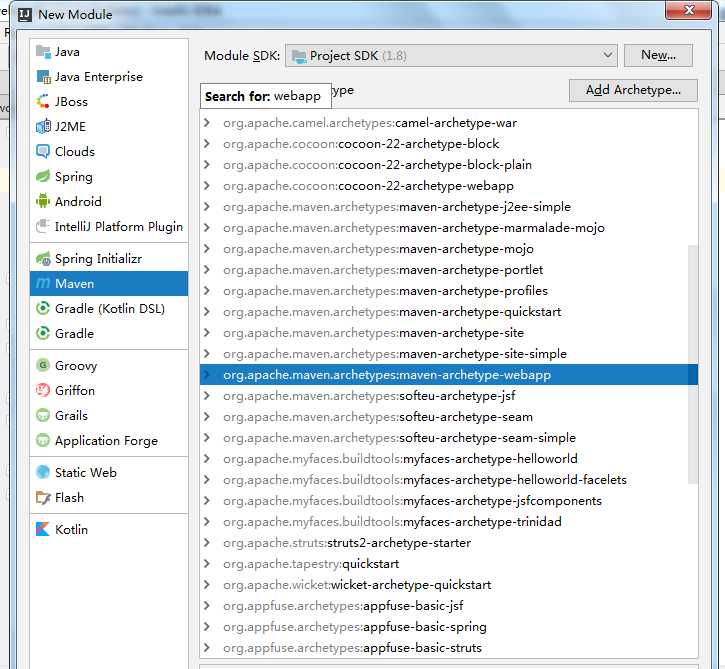Screen dimensions: 725x669
Task: Expand maven-archetype-quickstart node
Action: click(207, 312)
